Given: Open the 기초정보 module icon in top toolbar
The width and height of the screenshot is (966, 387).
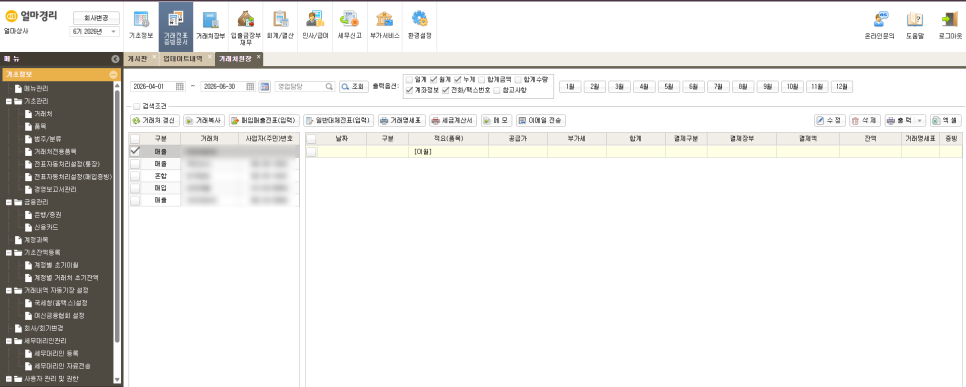Looking at the screenshot, I should pyautogui.click(x=140, y=25).
